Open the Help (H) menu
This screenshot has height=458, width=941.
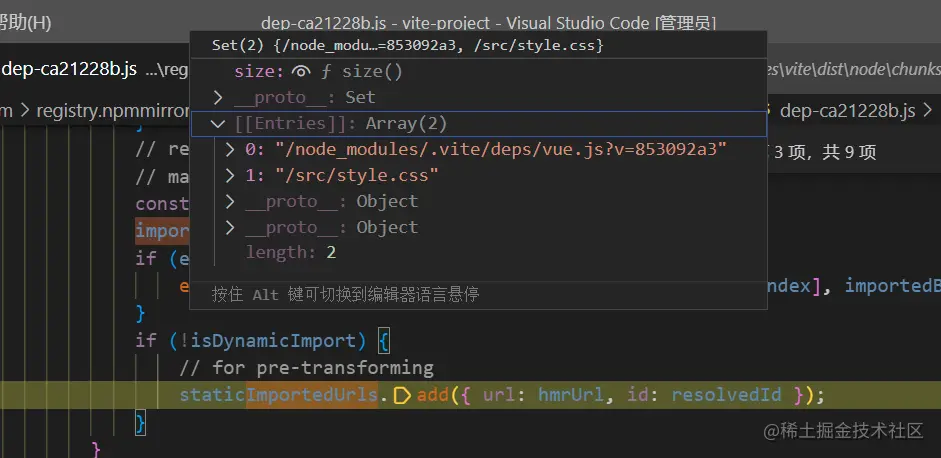[x=25, y=23]
